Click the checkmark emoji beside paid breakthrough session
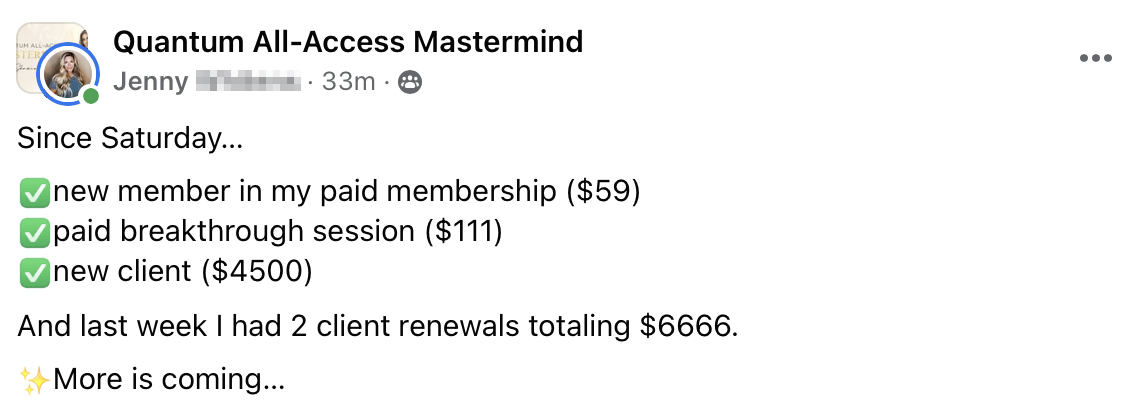1136x405 pixels. click(x=35, y=233)
